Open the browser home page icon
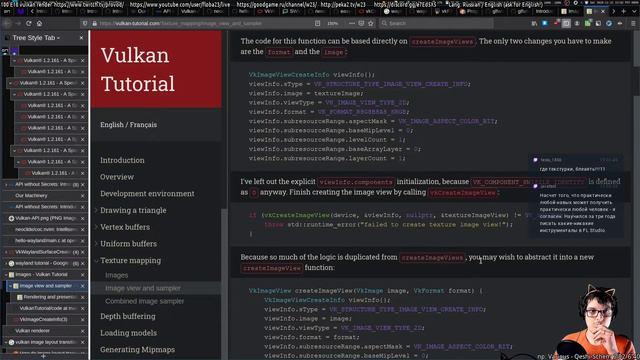This screenshot has height=360, width=640. (39, 23)
